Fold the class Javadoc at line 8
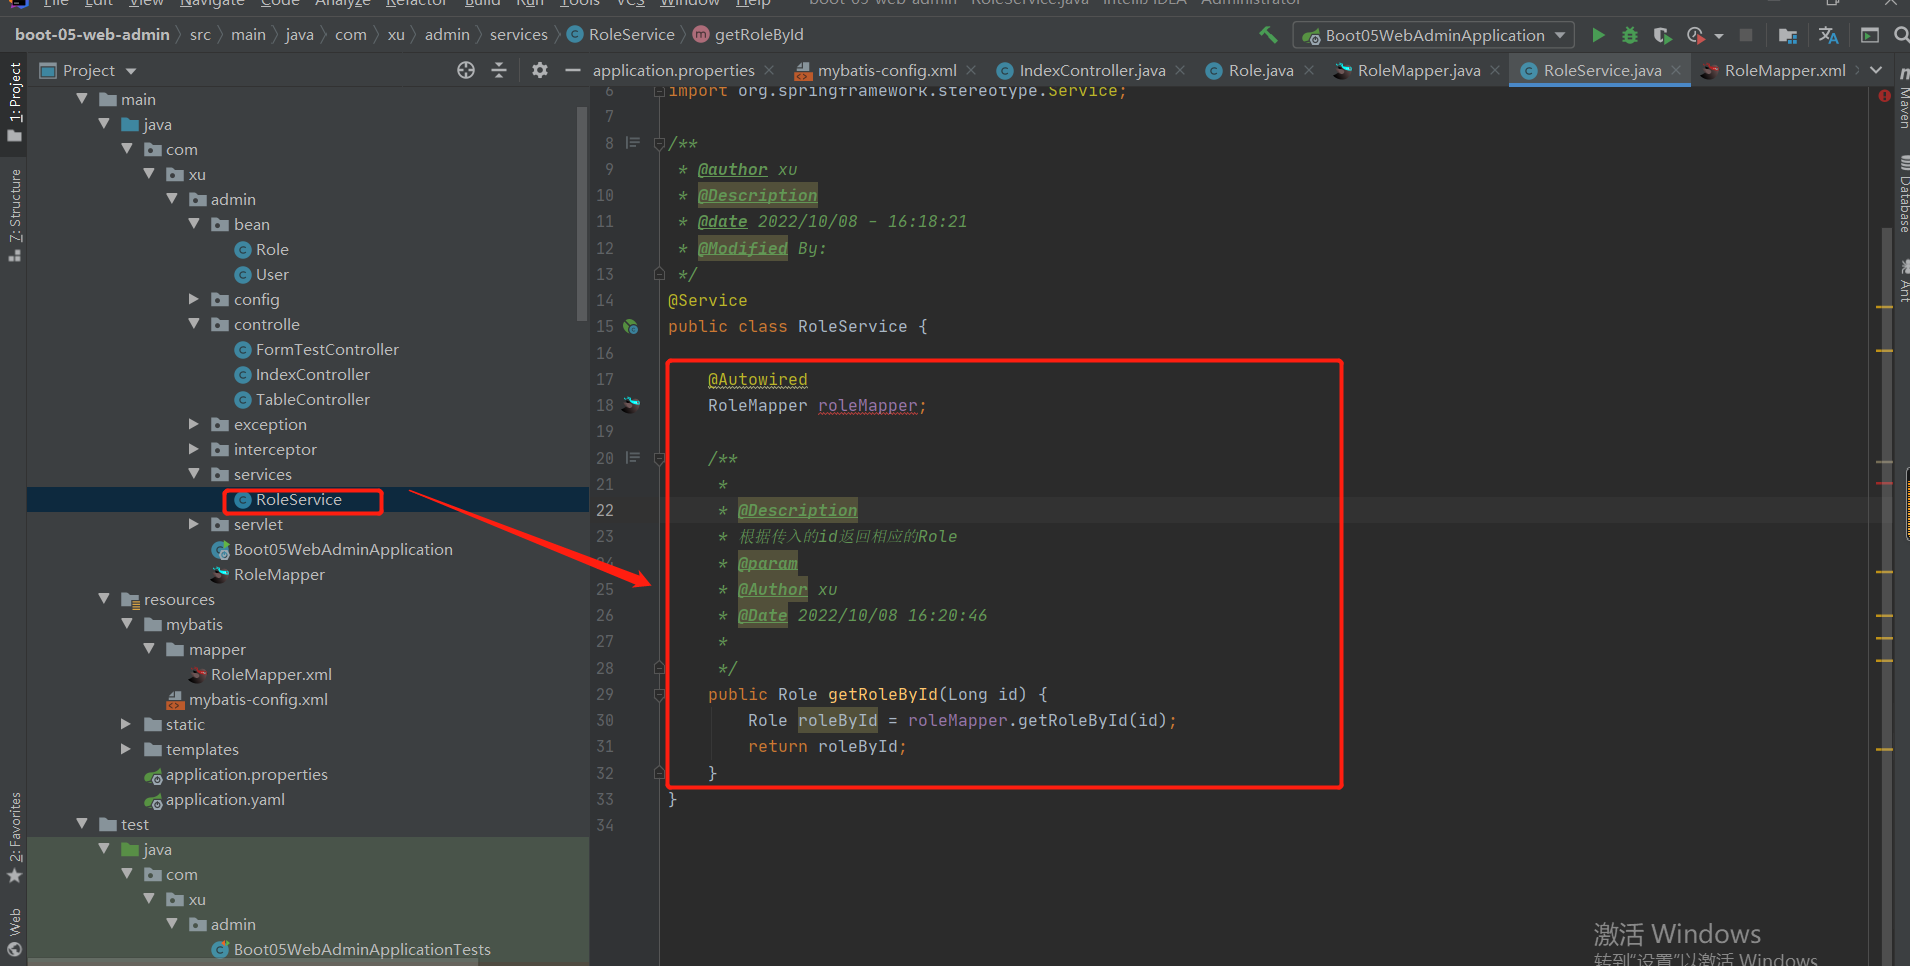The height and width of the screenshot is (966, 1910). point(659,143)
